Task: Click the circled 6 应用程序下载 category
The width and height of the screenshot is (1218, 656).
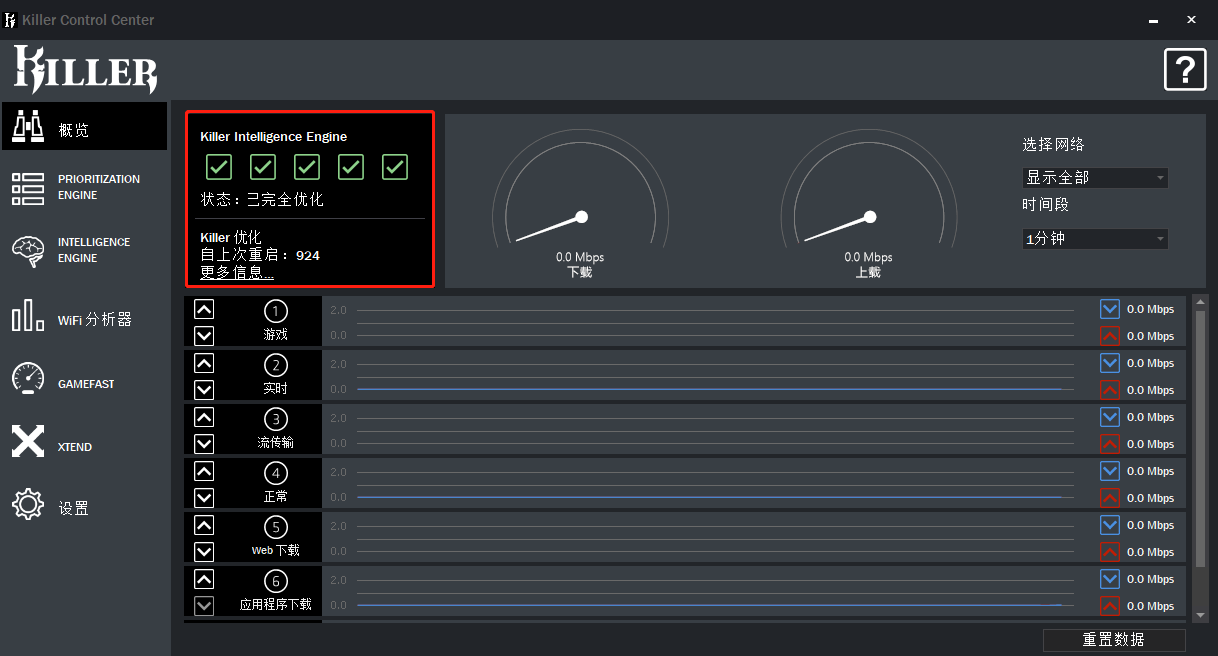Action: [275, 582]
